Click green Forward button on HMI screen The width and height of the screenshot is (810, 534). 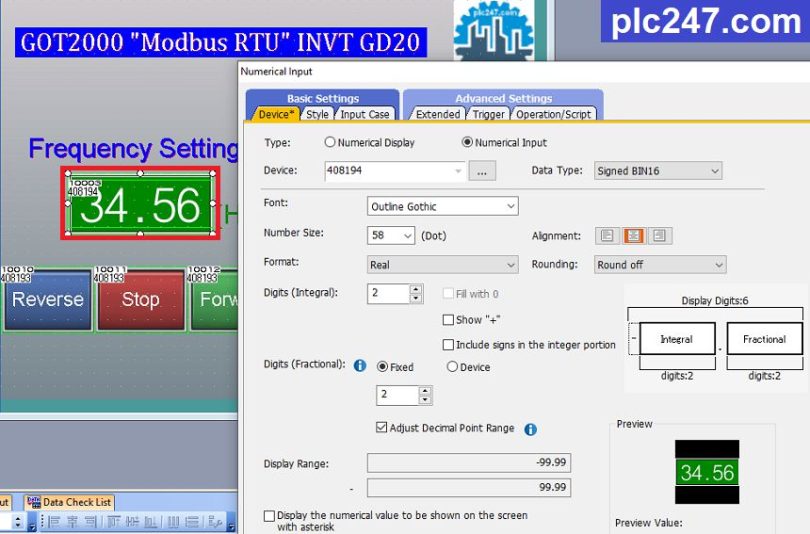pos(214,300)
